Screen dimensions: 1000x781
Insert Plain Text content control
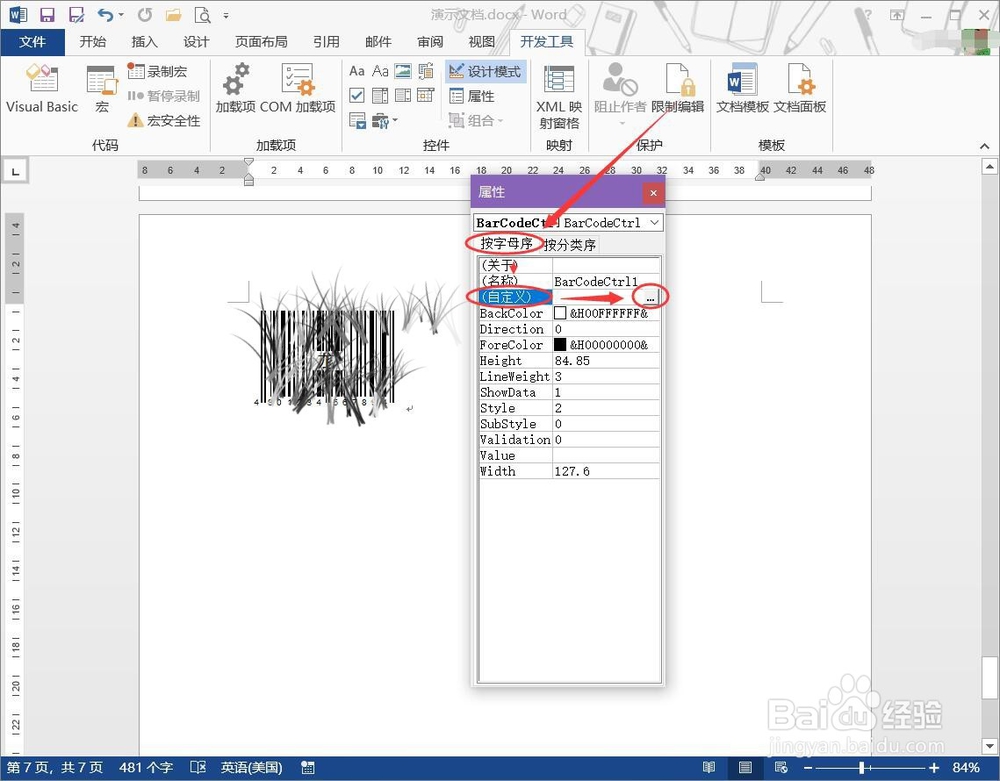point(381,71)
